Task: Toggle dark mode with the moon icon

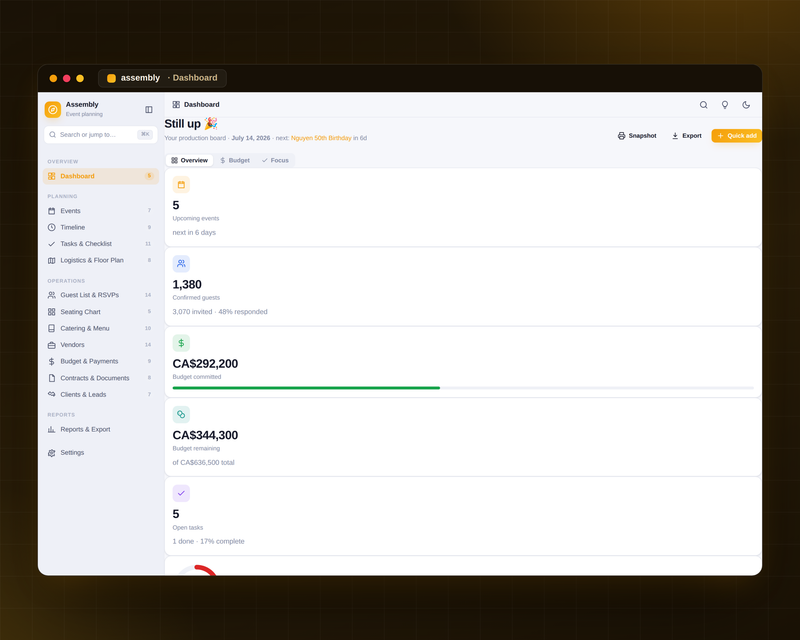Action: point(746,105)
